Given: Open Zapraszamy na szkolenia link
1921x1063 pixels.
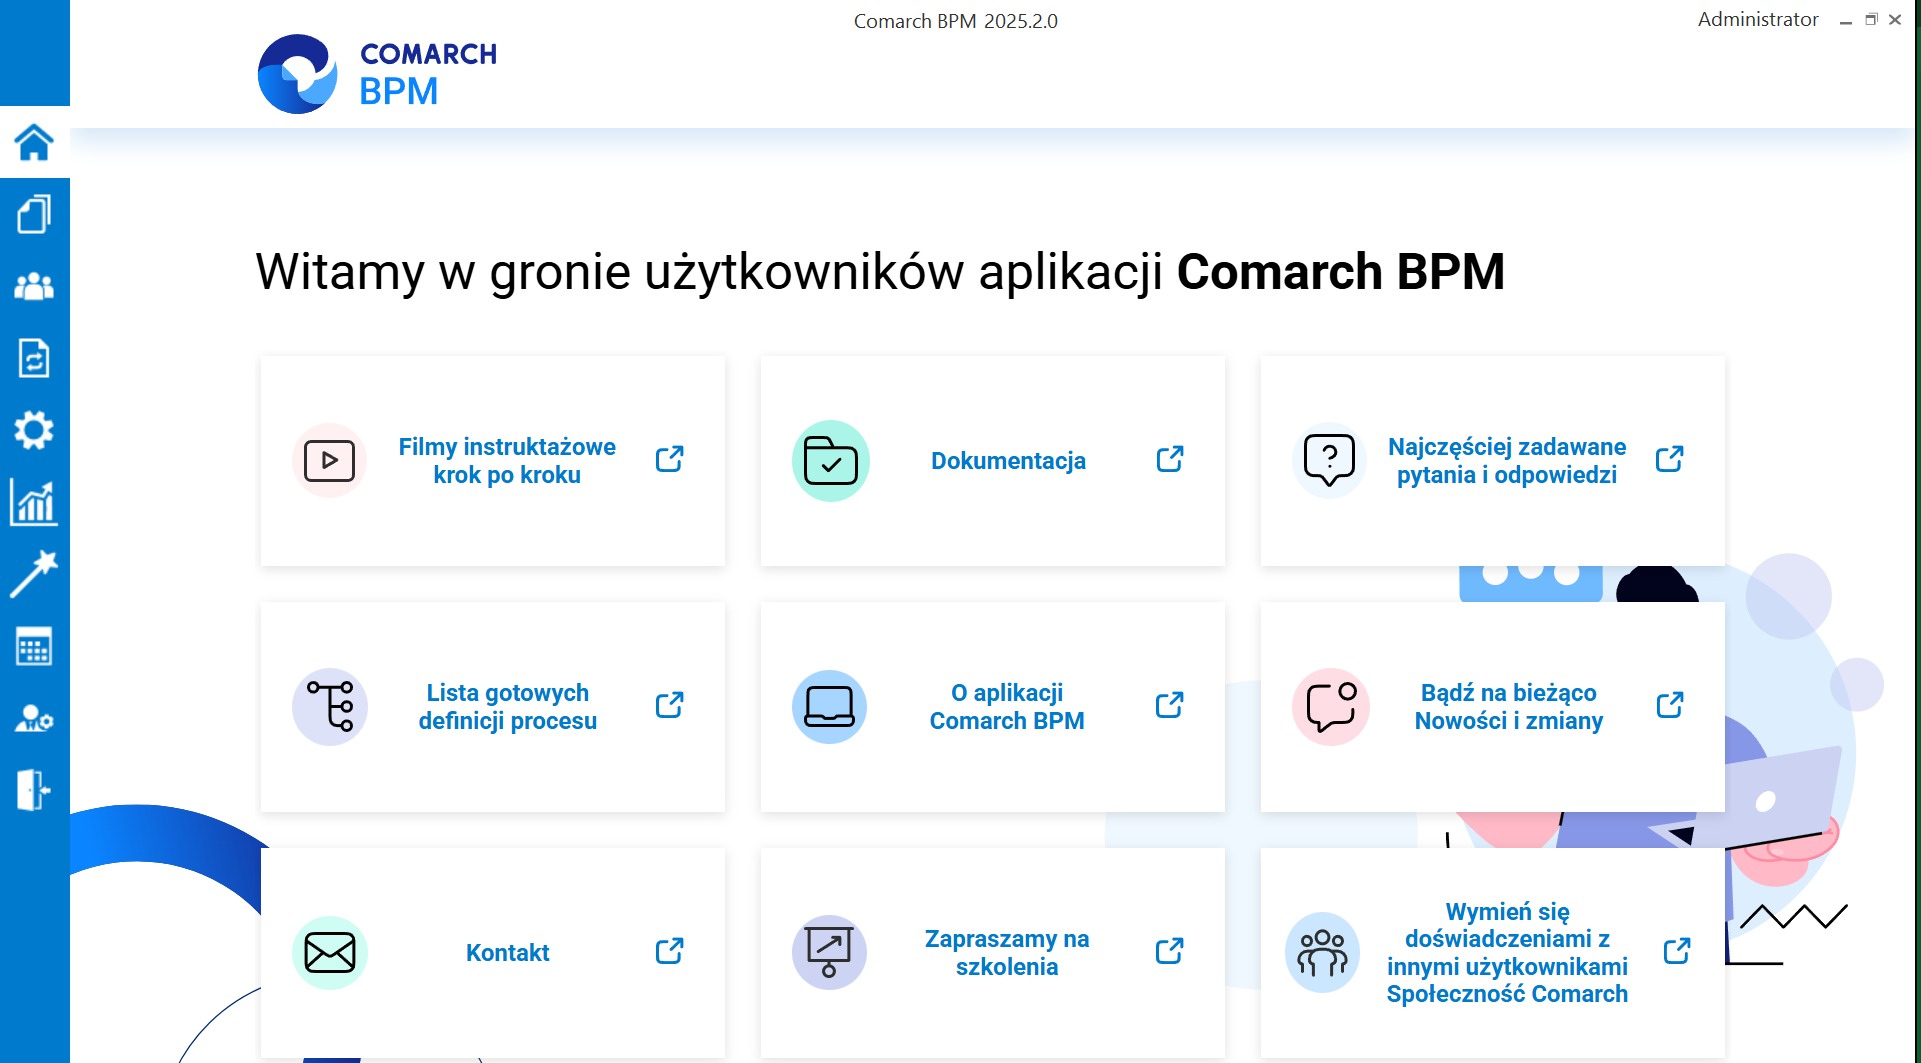Looking at the screenshot, I should (1007, 953).
